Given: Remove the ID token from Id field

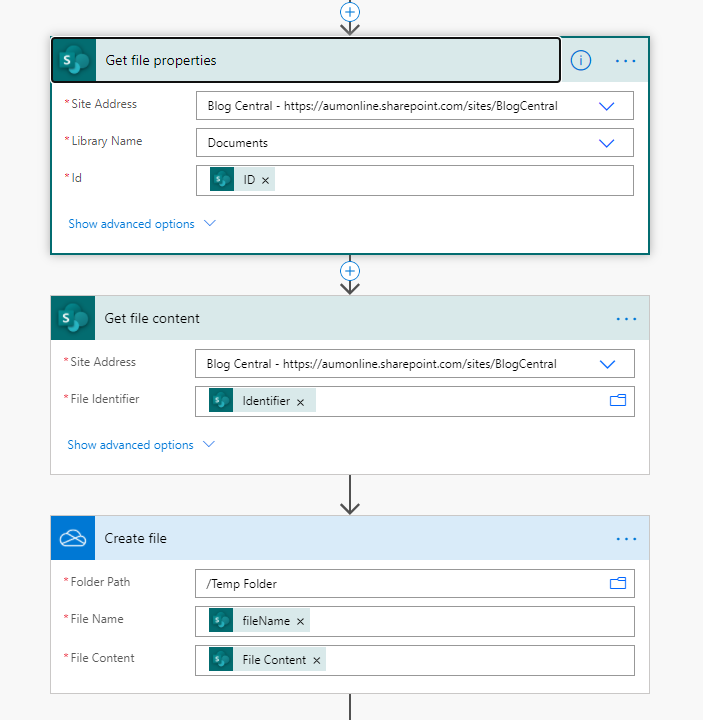Looking at the screenshot, I should pos(265,180).
